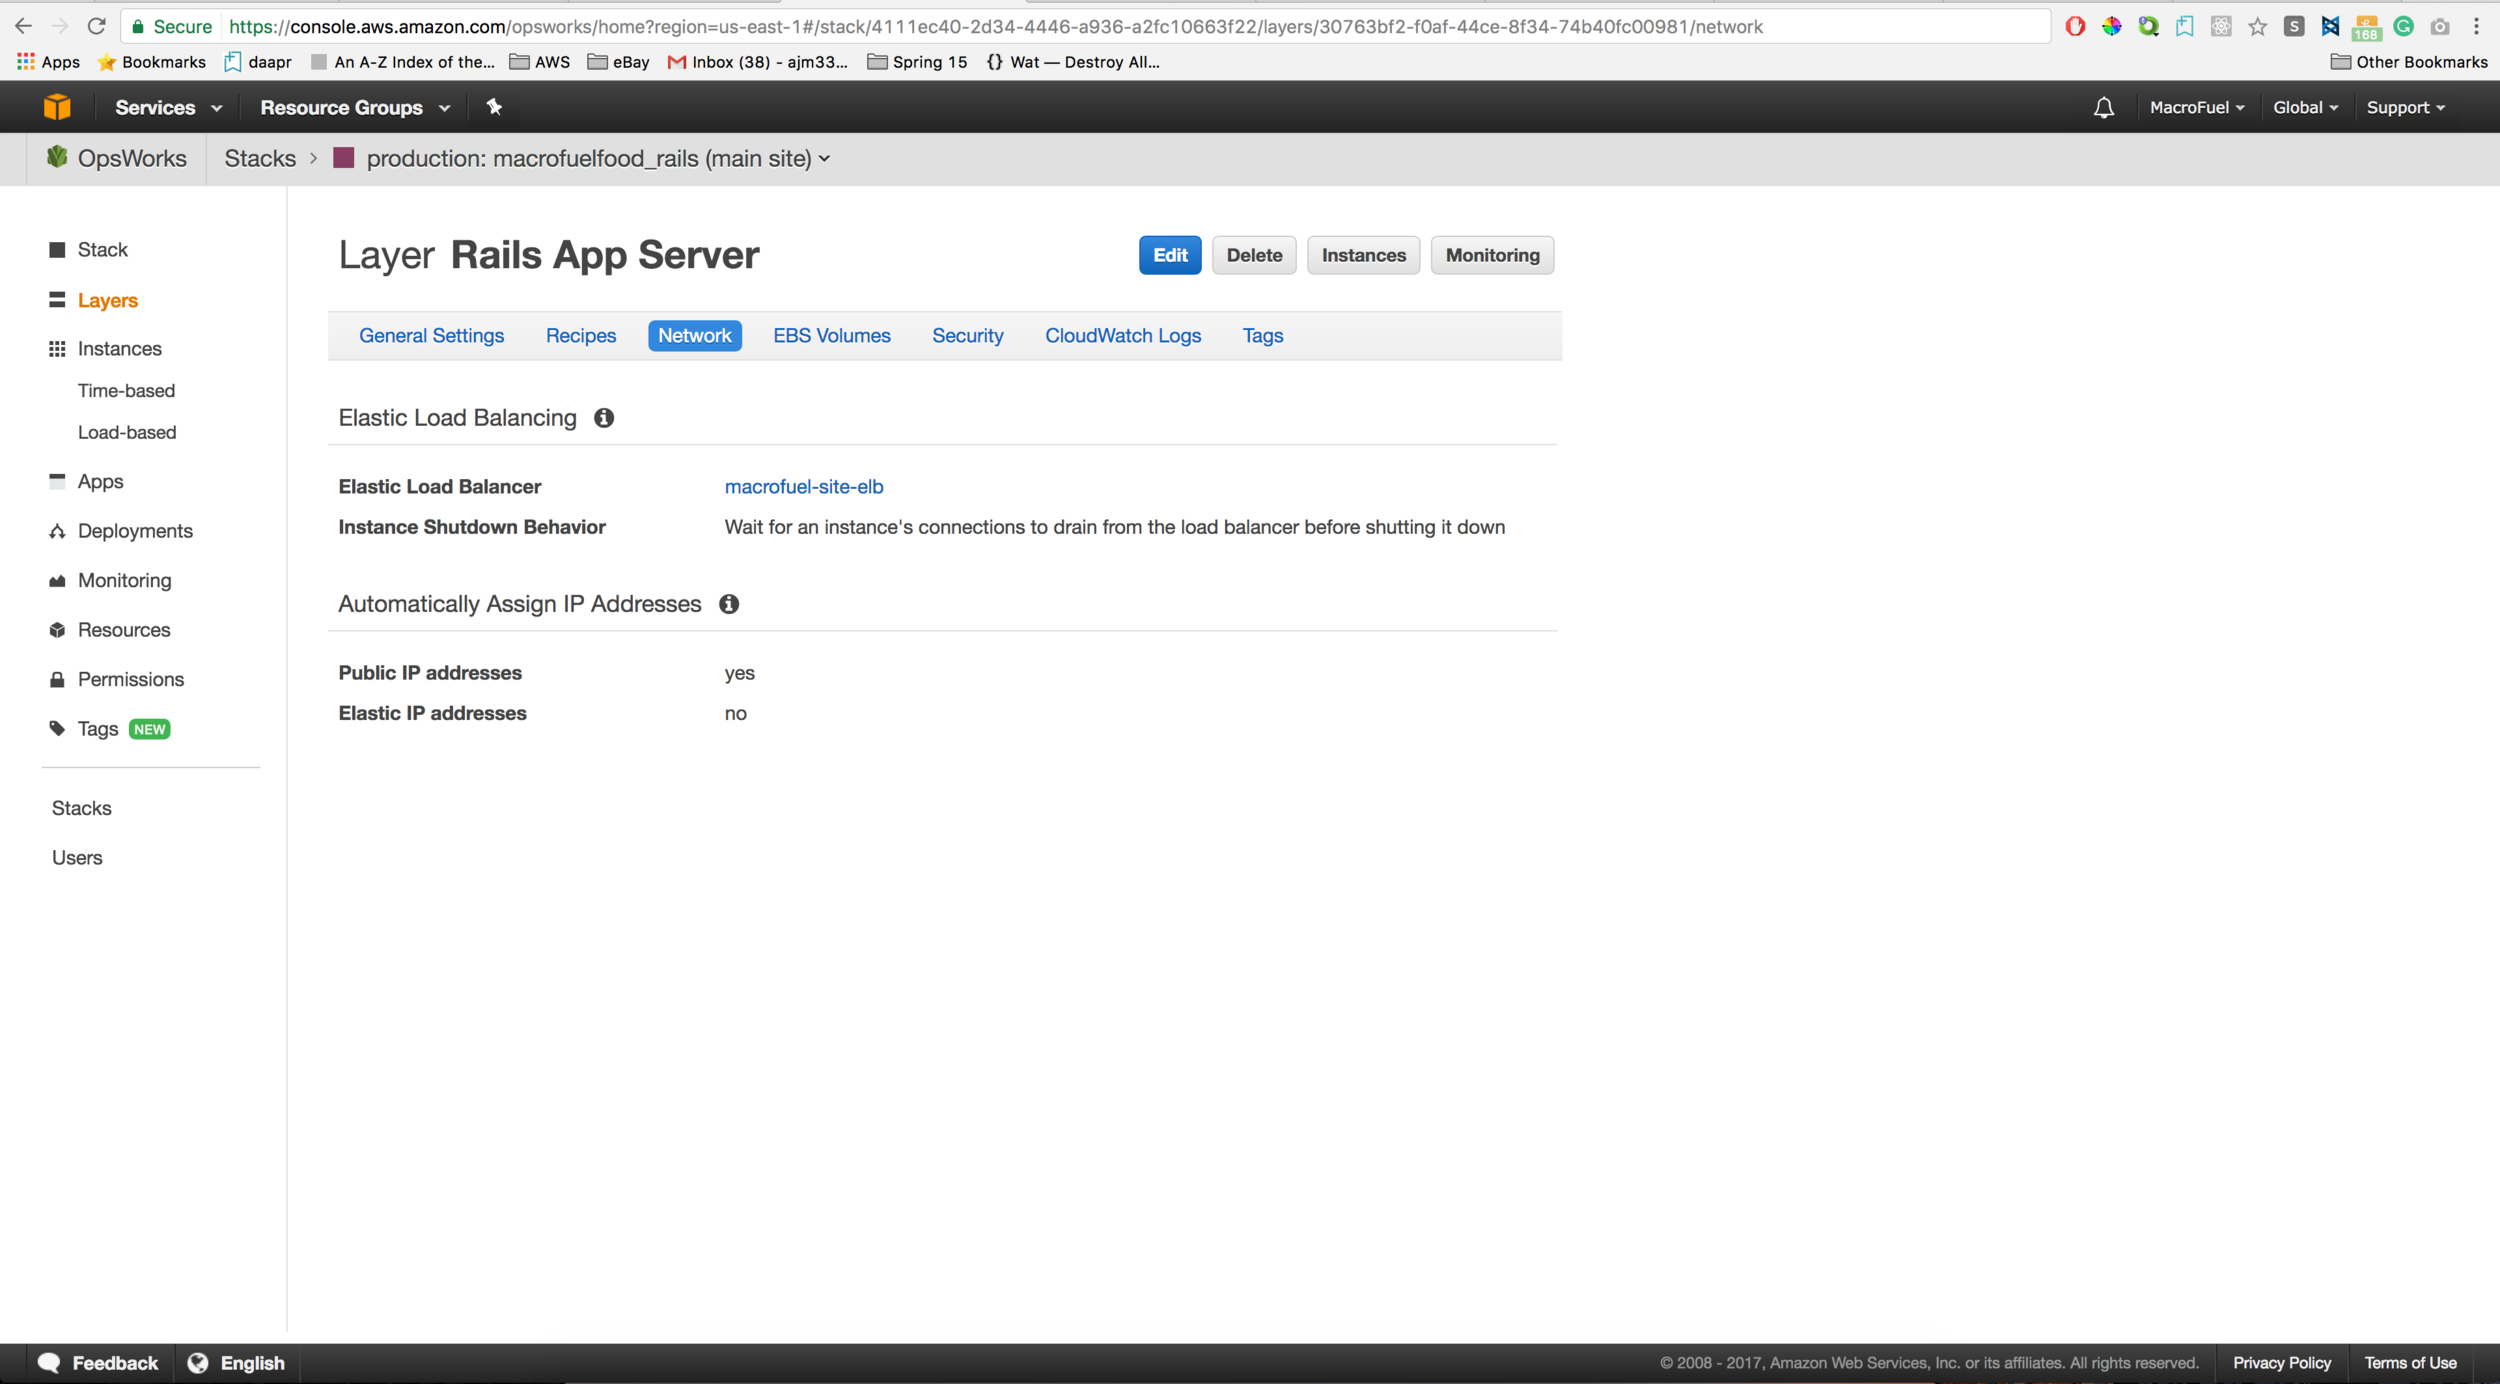Switch to the General Settings tab

pyautogui.click(x=431, y=334)
